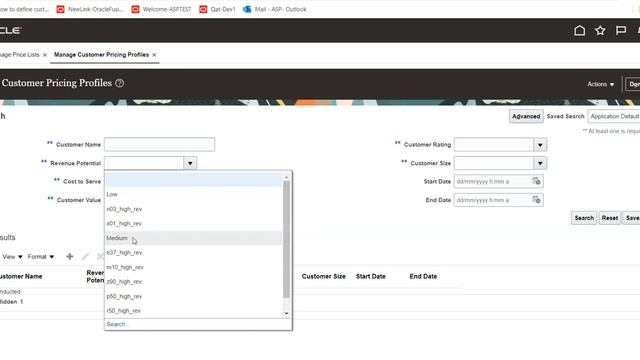Image resolution: width=640 pixels, height=360 pixels.
Task: Click the Search button
Action: click(584, 218)
